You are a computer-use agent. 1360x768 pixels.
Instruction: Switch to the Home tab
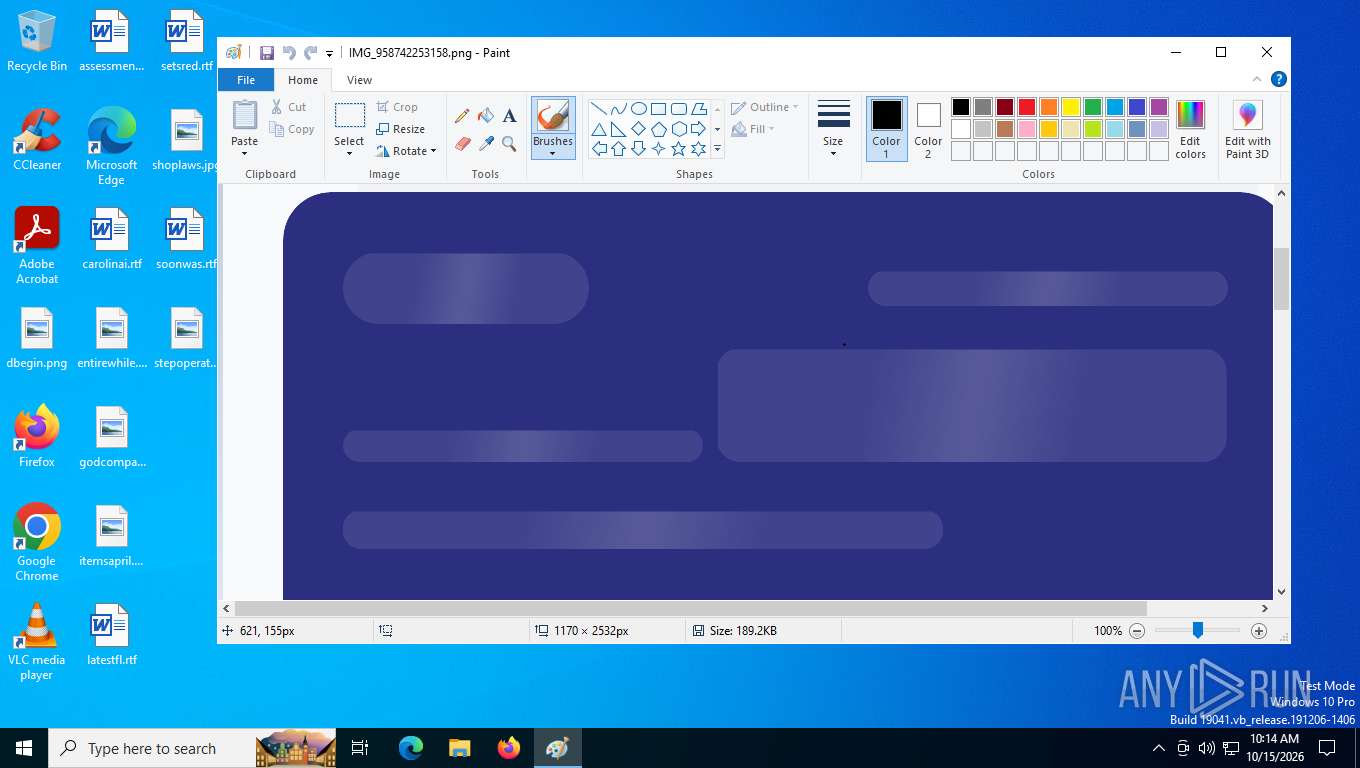point(303,80)
